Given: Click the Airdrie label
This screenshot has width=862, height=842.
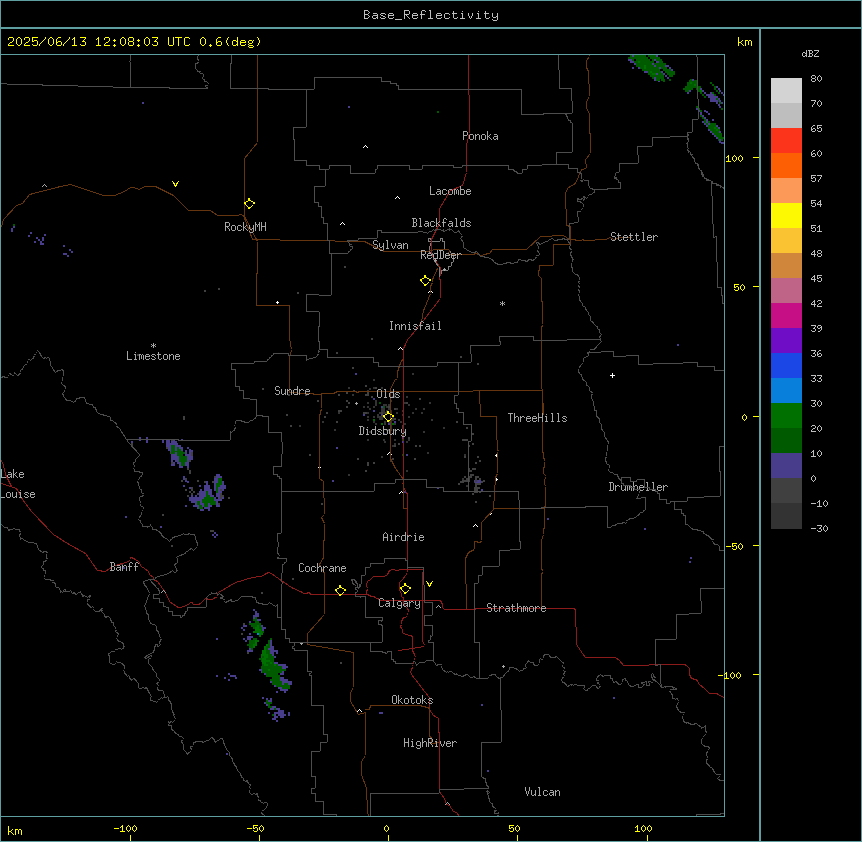Looking at the screenshot, I should coord(403,537).
